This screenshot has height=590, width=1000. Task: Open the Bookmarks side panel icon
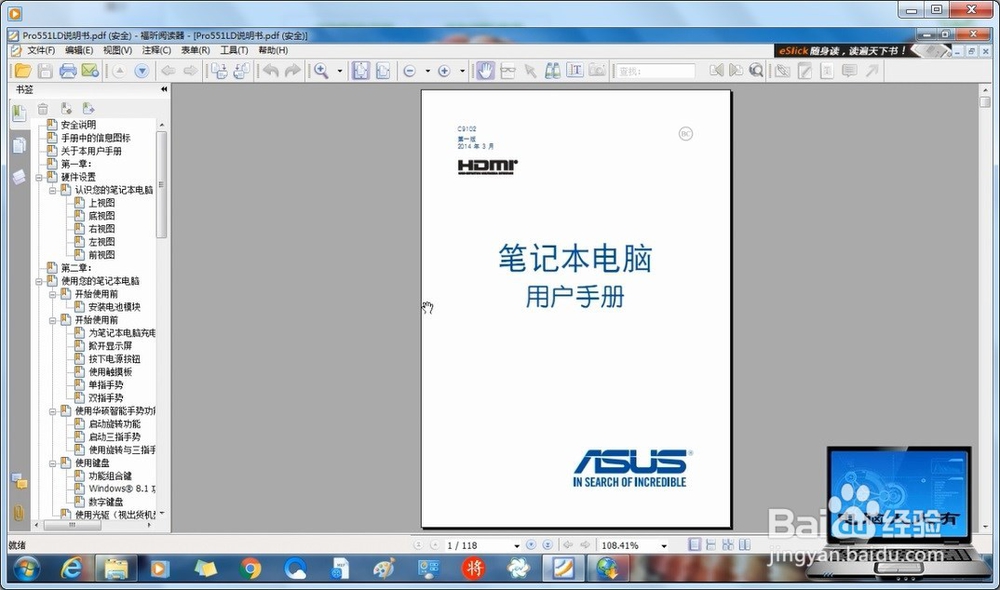19,113
